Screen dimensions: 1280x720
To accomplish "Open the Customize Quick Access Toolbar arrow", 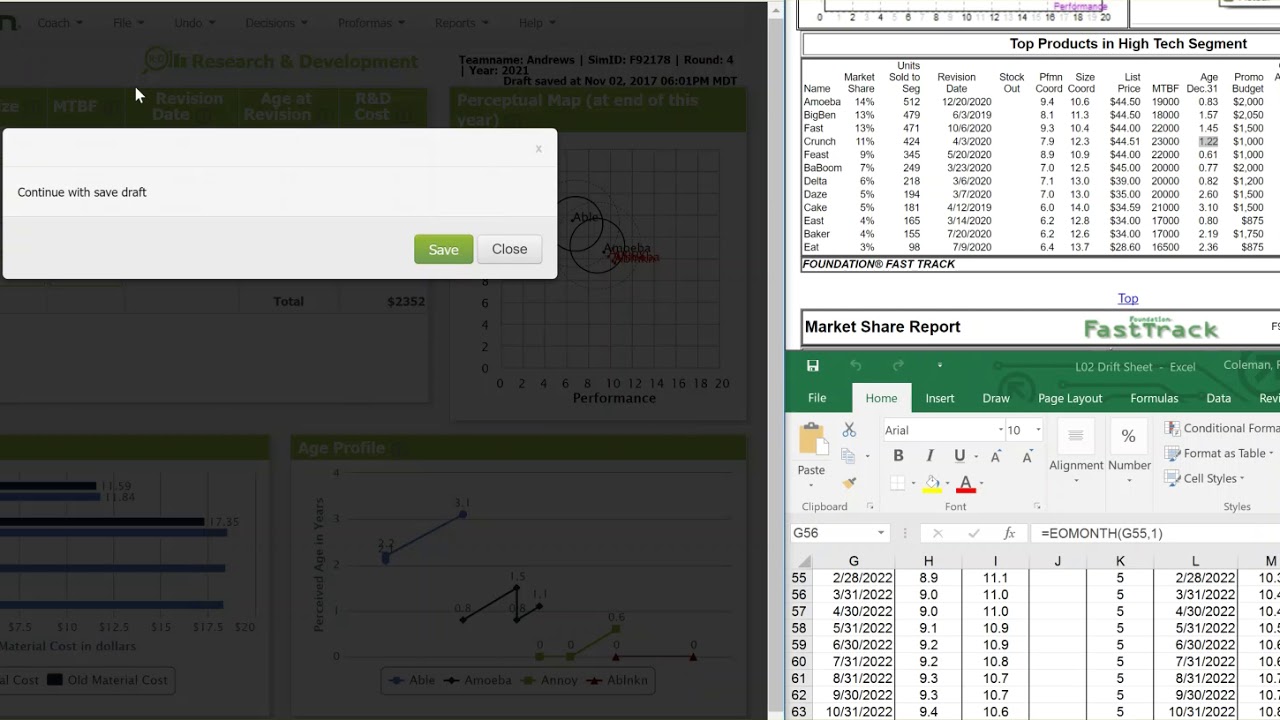I will [x=939, y=366].
